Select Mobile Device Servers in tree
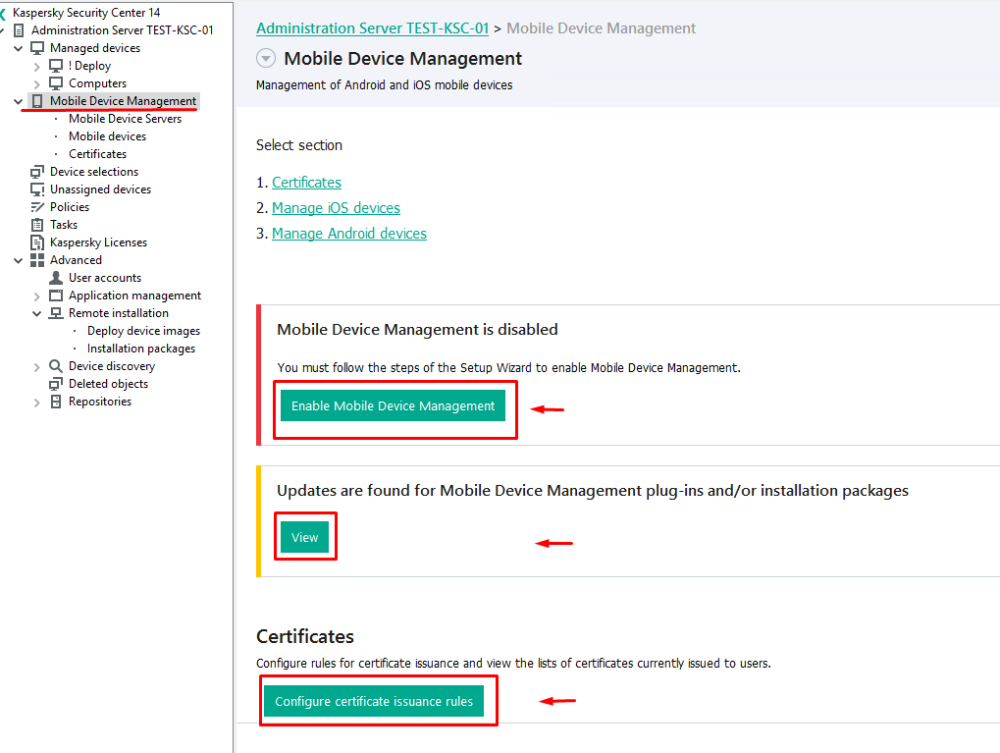 pos(125,119)
